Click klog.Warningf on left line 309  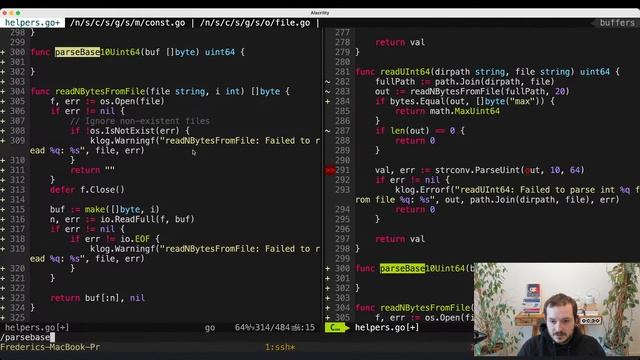coord(124,141)
